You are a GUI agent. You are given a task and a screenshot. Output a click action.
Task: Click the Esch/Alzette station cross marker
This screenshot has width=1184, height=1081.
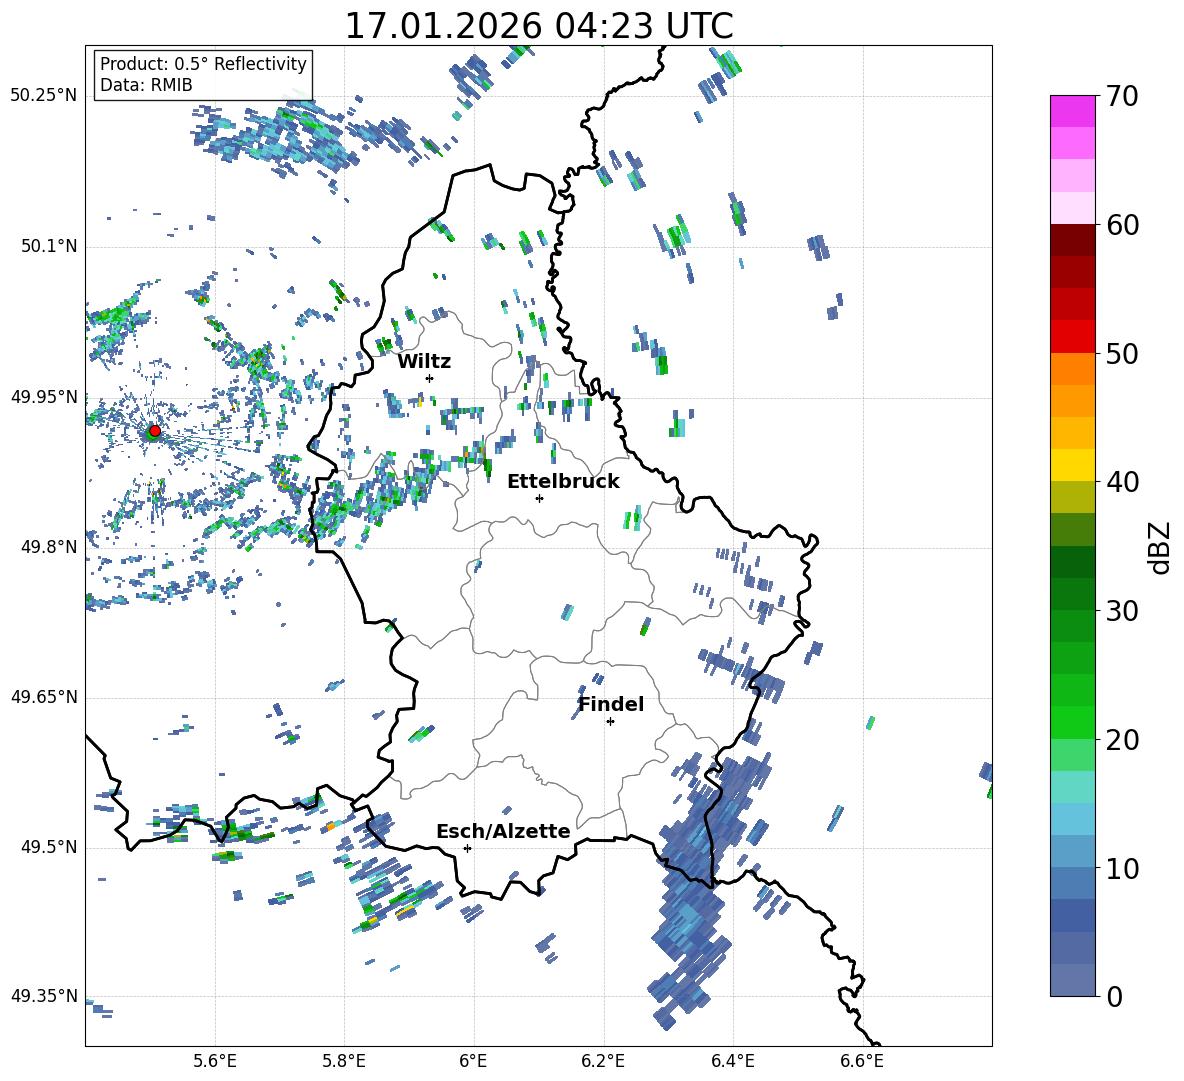(x=467, y=848)
